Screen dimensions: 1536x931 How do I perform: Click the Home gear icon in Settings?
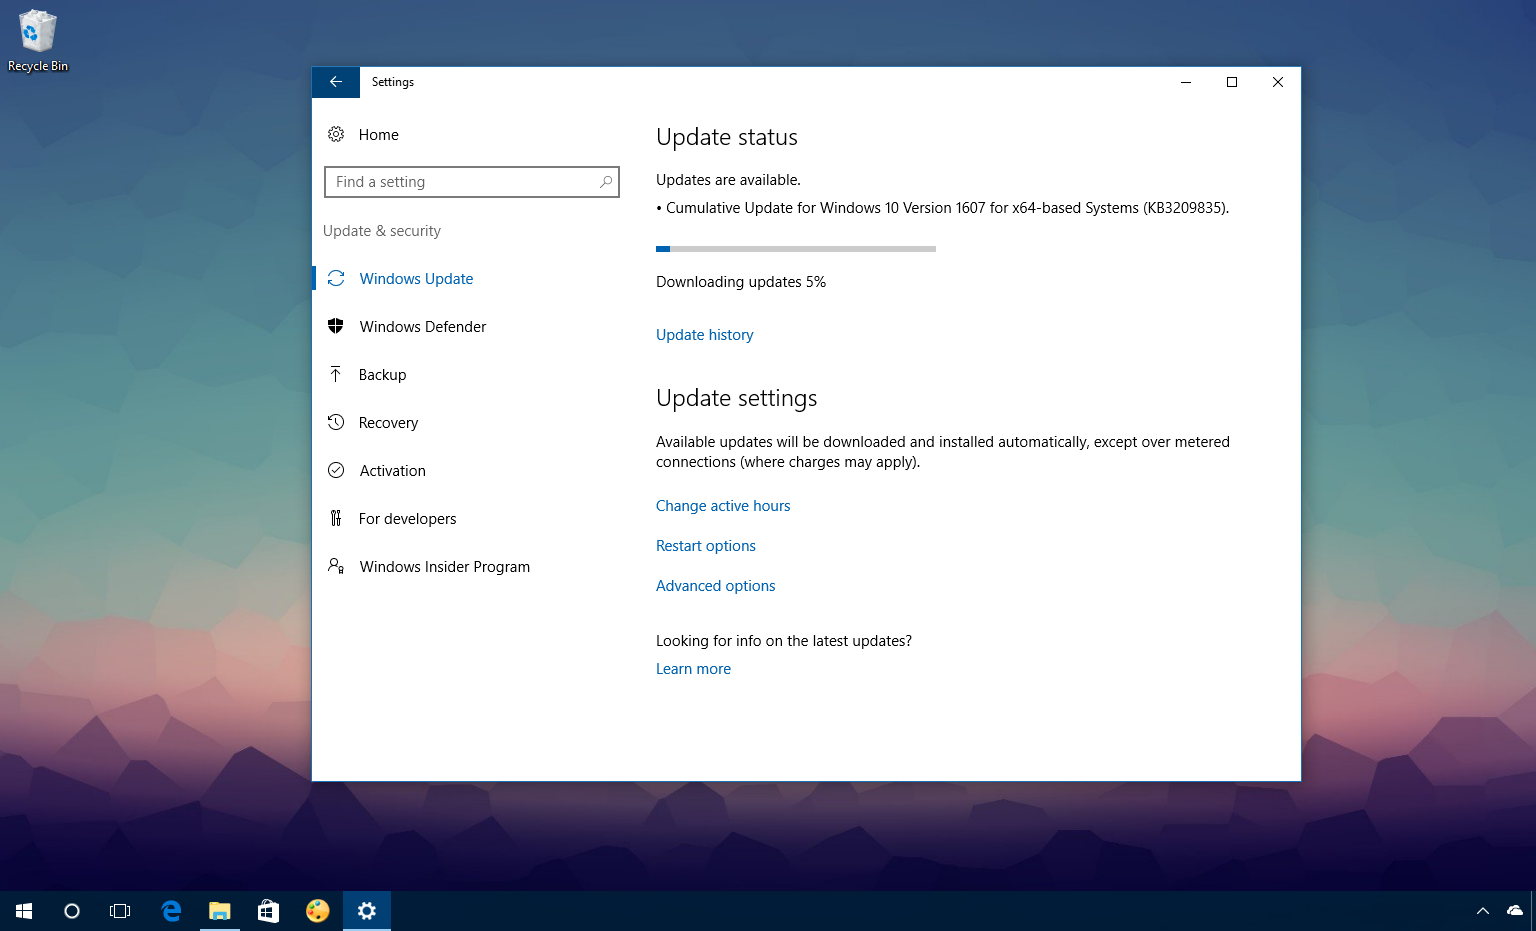(x=337, y=134)
